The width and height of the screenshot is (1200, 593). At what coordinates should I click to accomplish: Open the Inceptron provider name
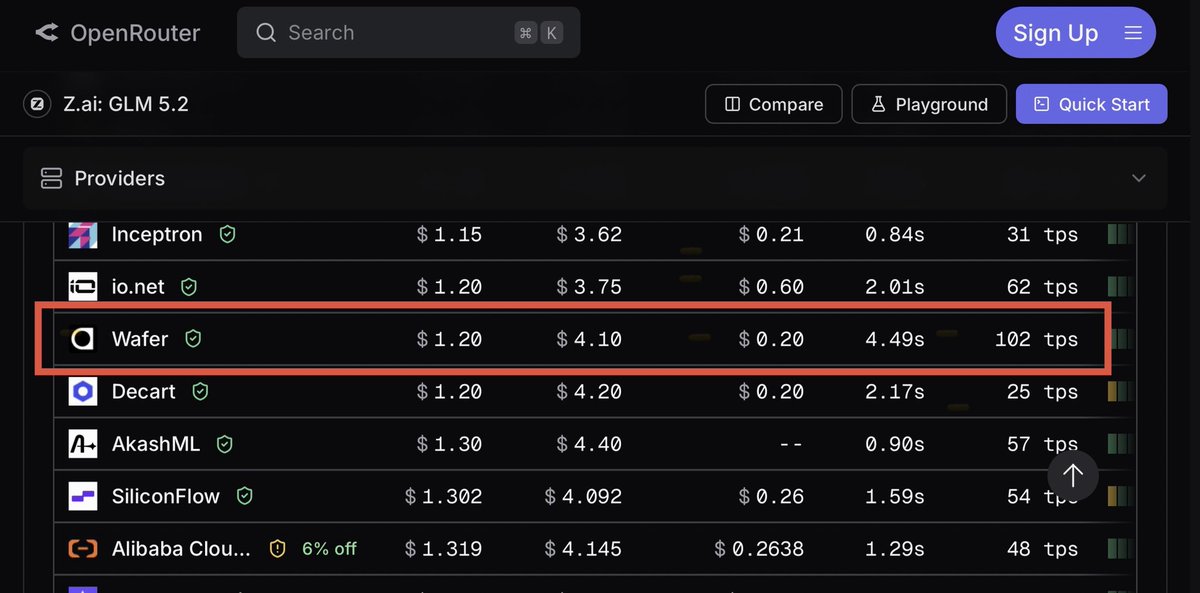pos(157,235)
